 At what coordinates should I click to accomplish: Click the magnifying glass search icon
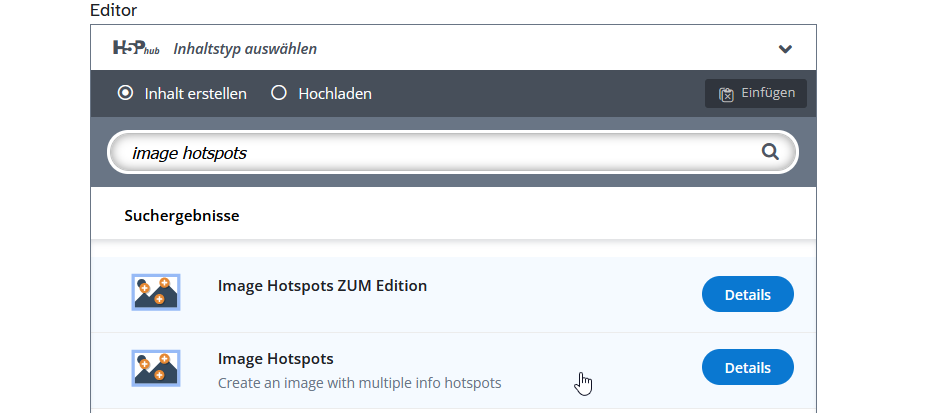770,152
